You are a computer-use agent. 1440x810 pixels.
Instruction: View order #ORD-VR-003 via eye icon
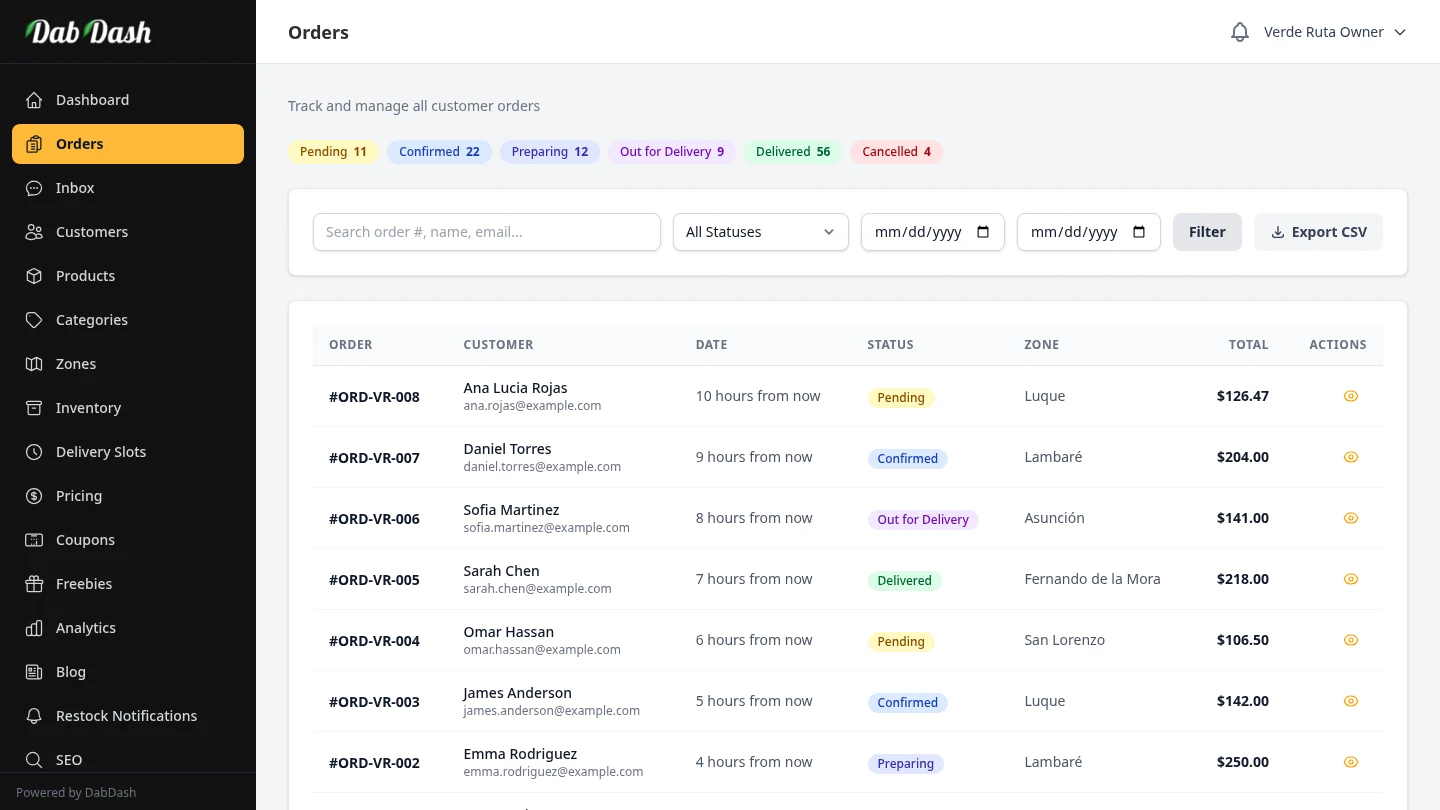1350,701
